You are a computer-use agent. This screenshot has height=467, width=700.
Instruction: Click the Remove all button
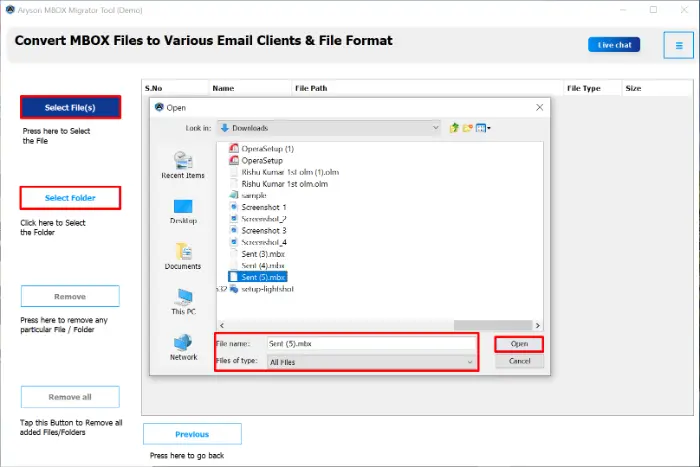coord(70,397)
